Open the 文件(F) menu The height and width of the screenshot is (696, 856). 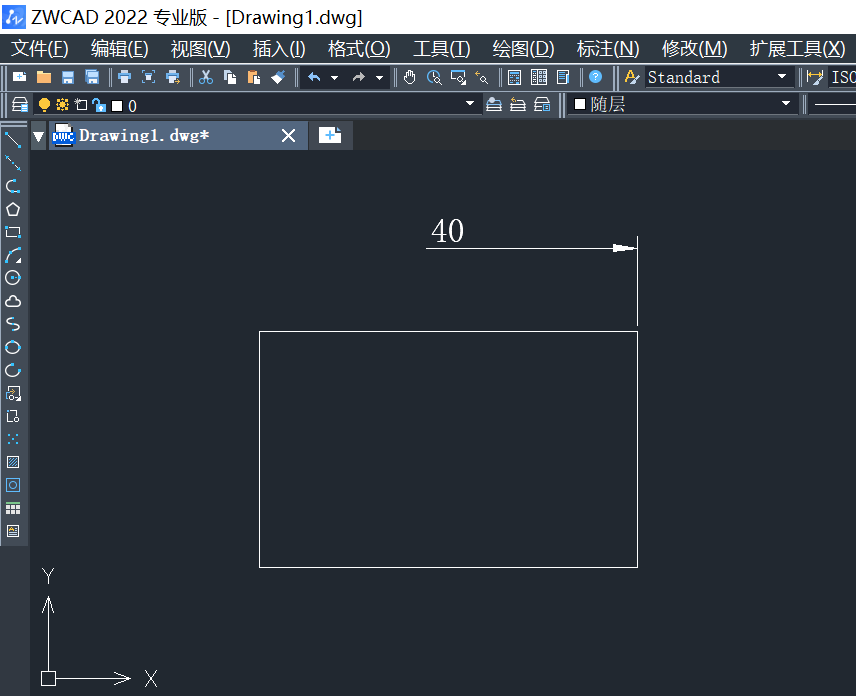40,49
